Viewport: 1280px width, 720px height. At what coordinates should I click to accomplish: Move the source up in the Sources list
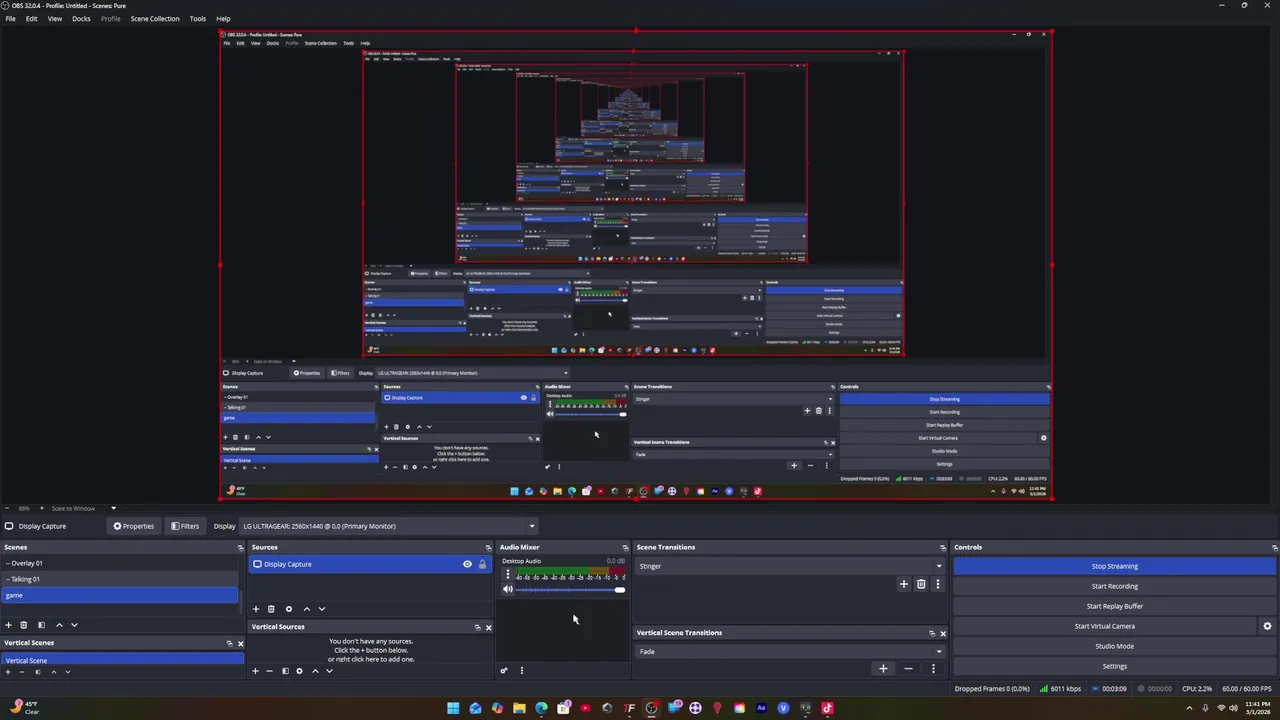307,609
